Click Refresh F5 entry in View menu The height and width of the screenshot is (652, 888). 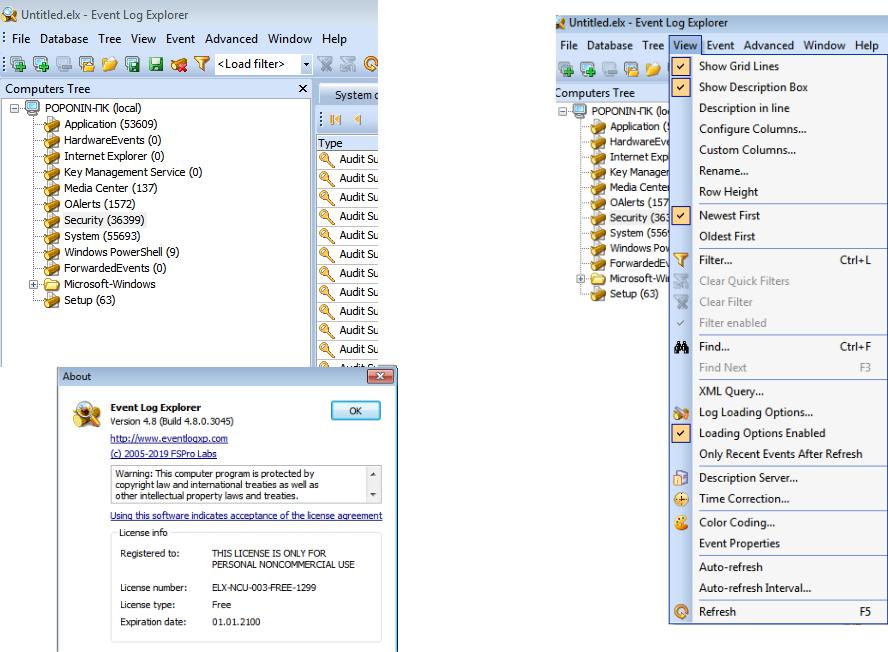click(x=779, y=612)
